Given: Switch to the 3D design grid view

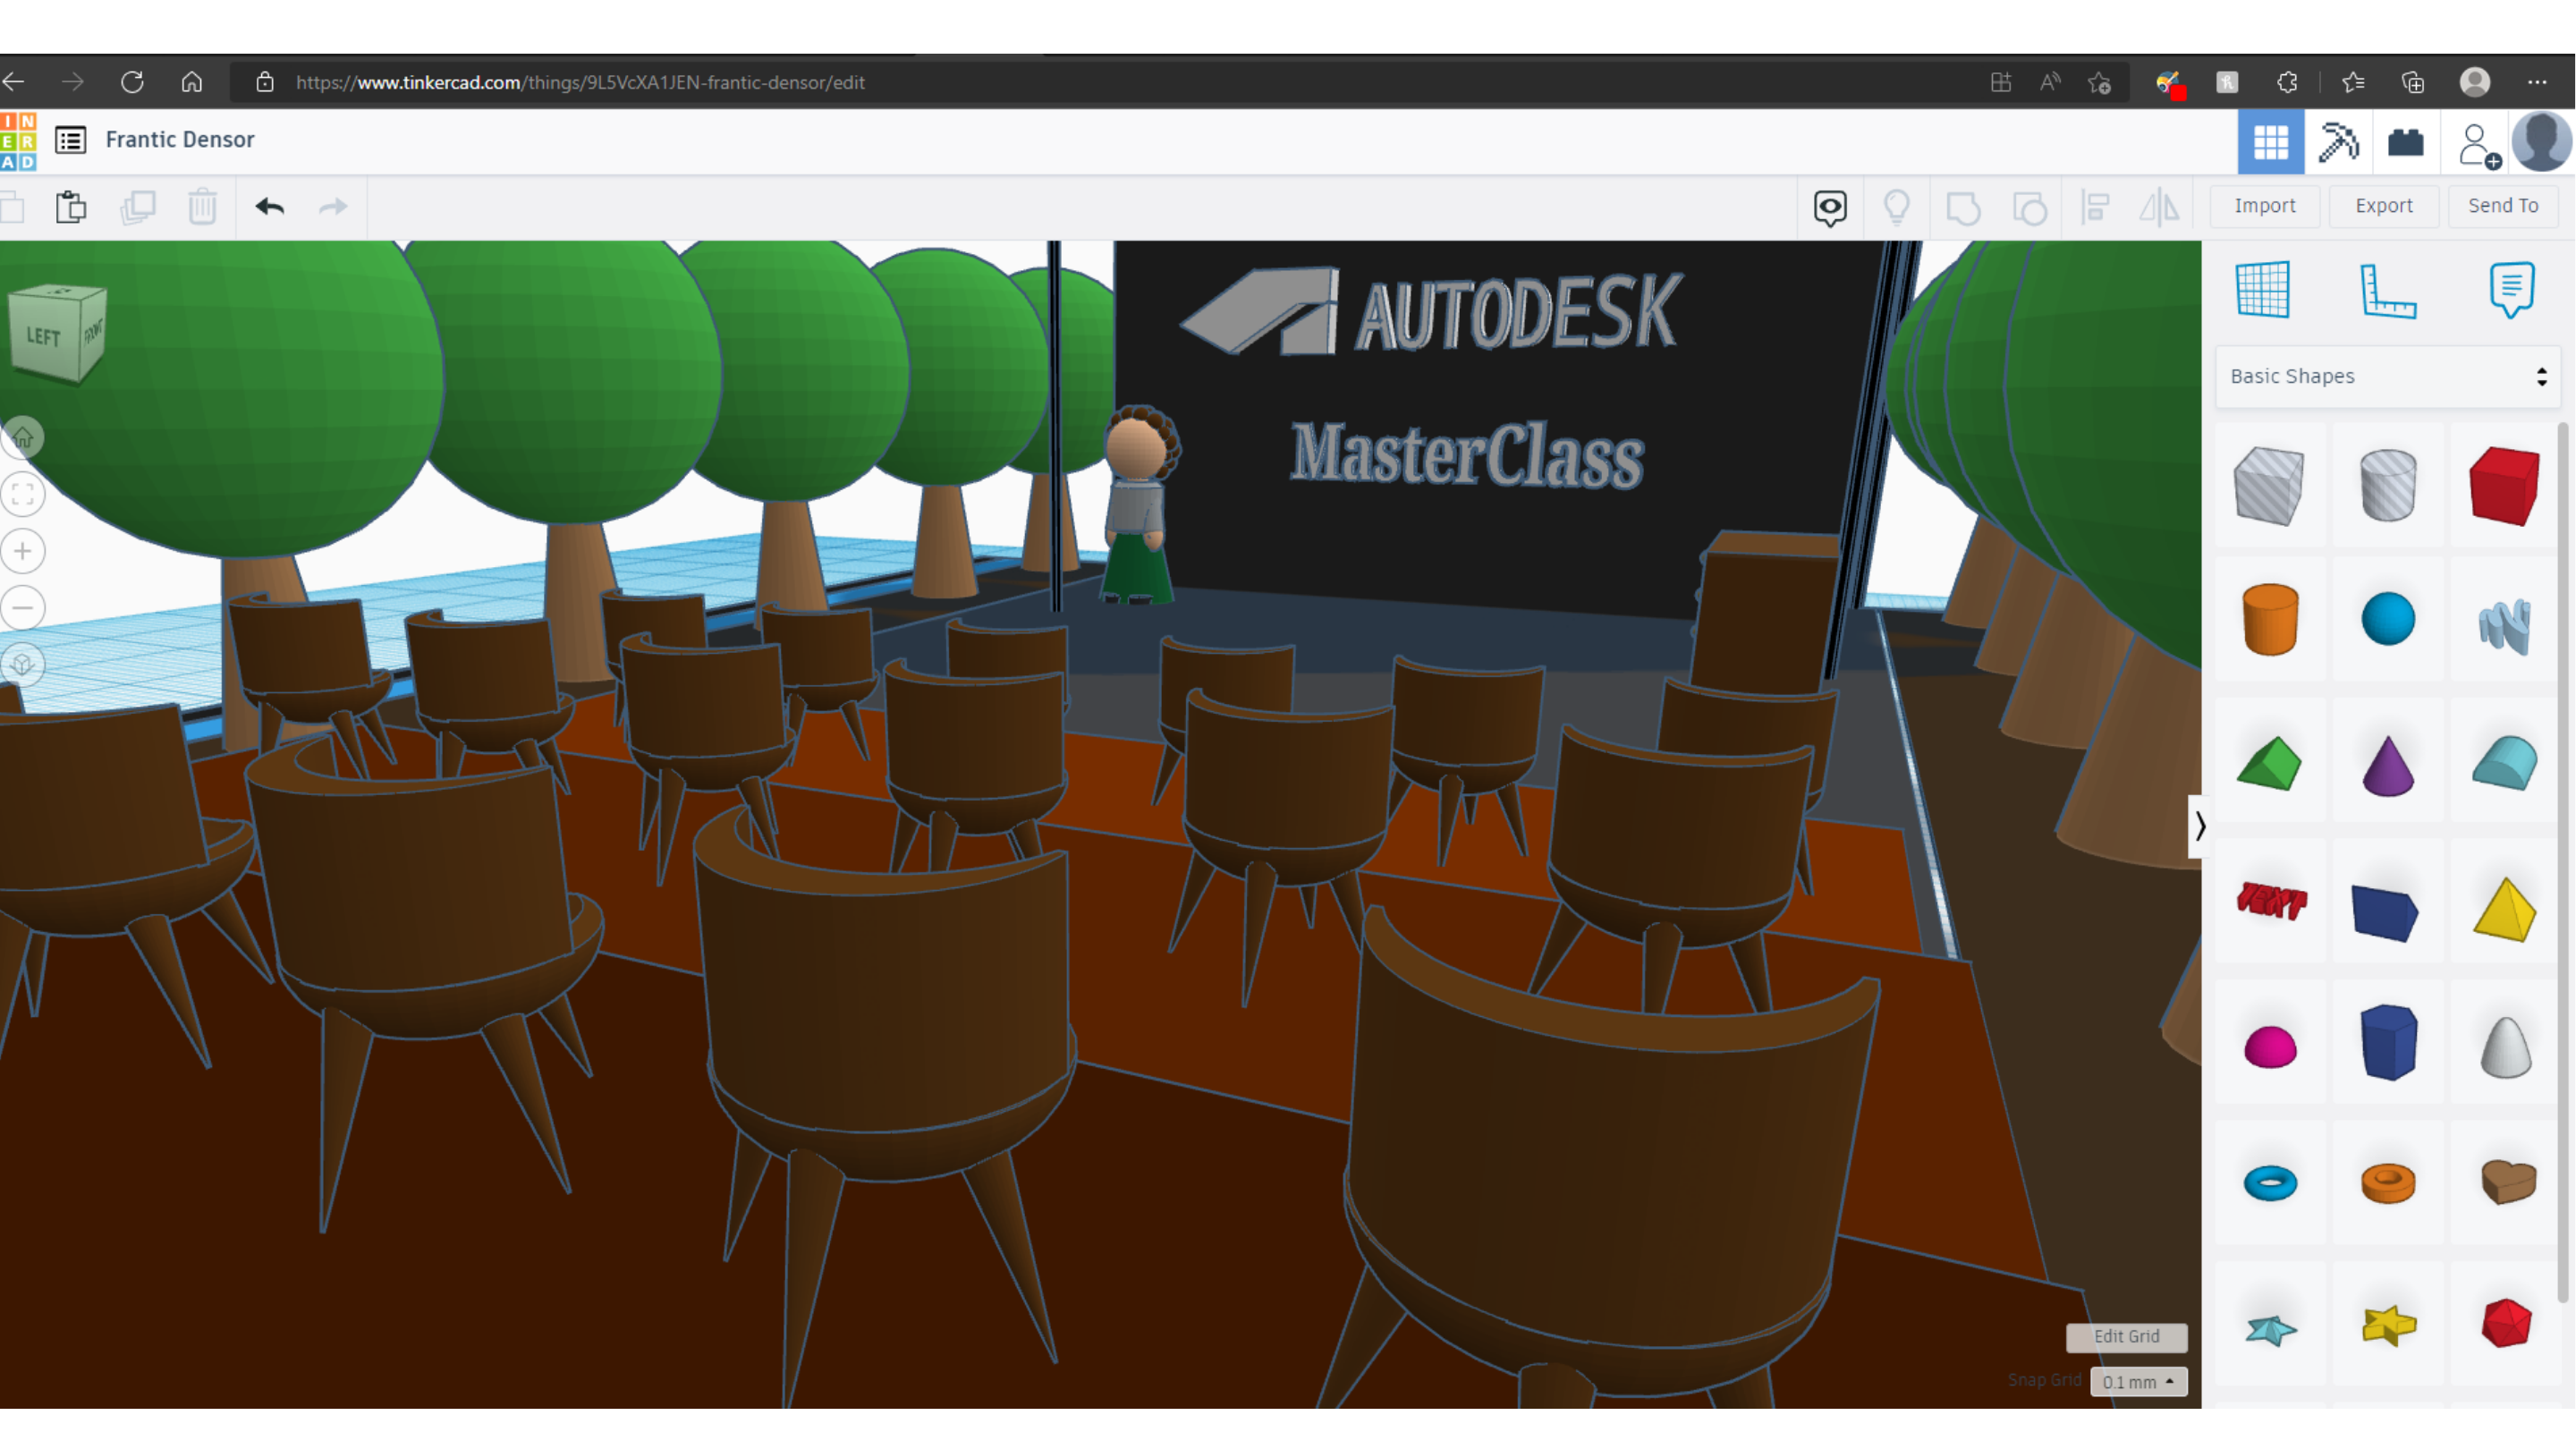Looking at the screenshot, I should (2270, 142).
